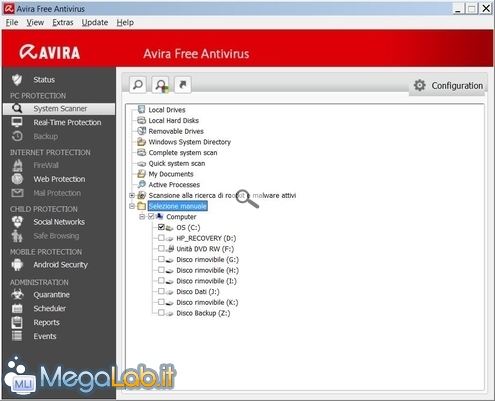Open the Help menu
Viewport: 495px width, 401px height.
[x=125, y=22]
